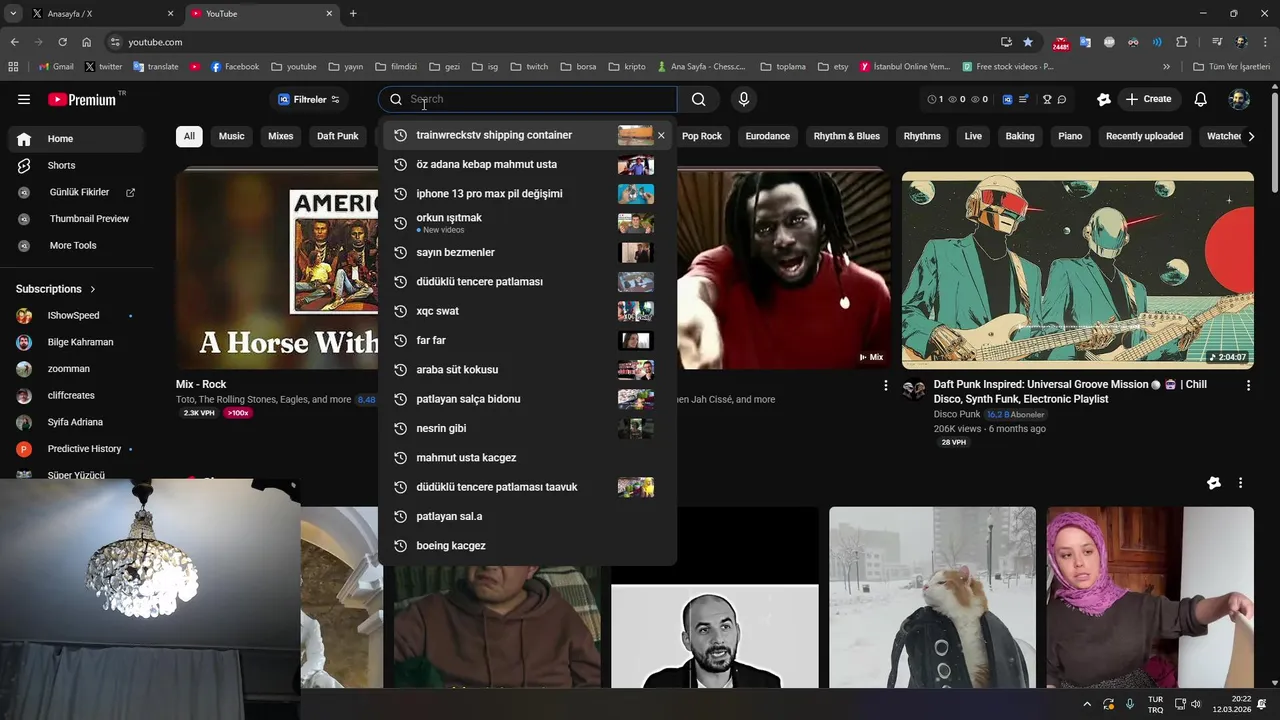Show hidden tray icons chevron
The image size is (1280, 720).
click(x=1087, y=704)
